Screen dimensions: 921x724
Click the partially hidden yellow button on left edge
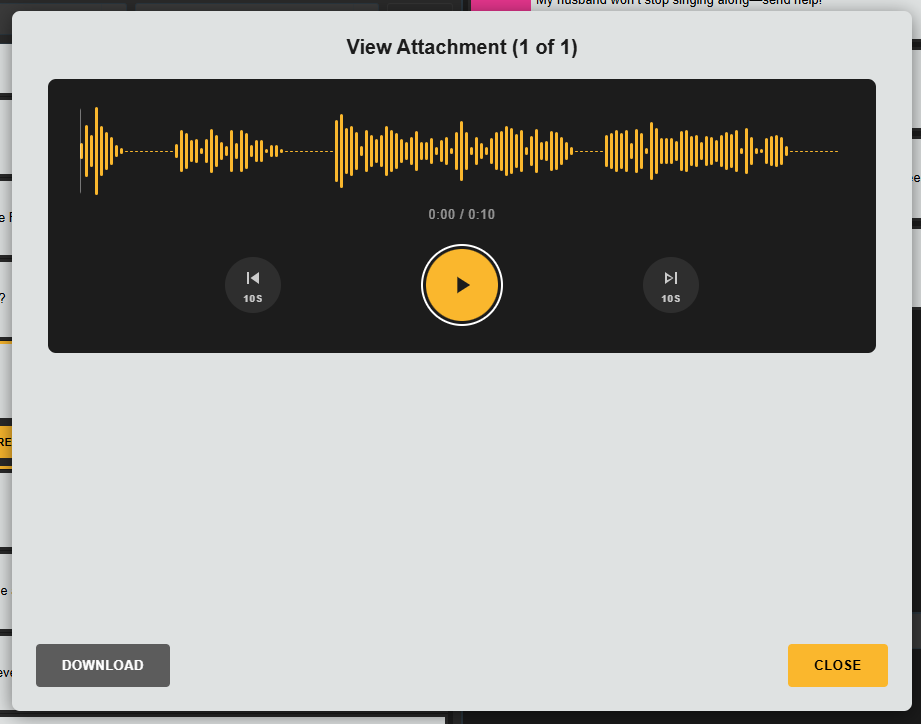click(x=5, y=441)
